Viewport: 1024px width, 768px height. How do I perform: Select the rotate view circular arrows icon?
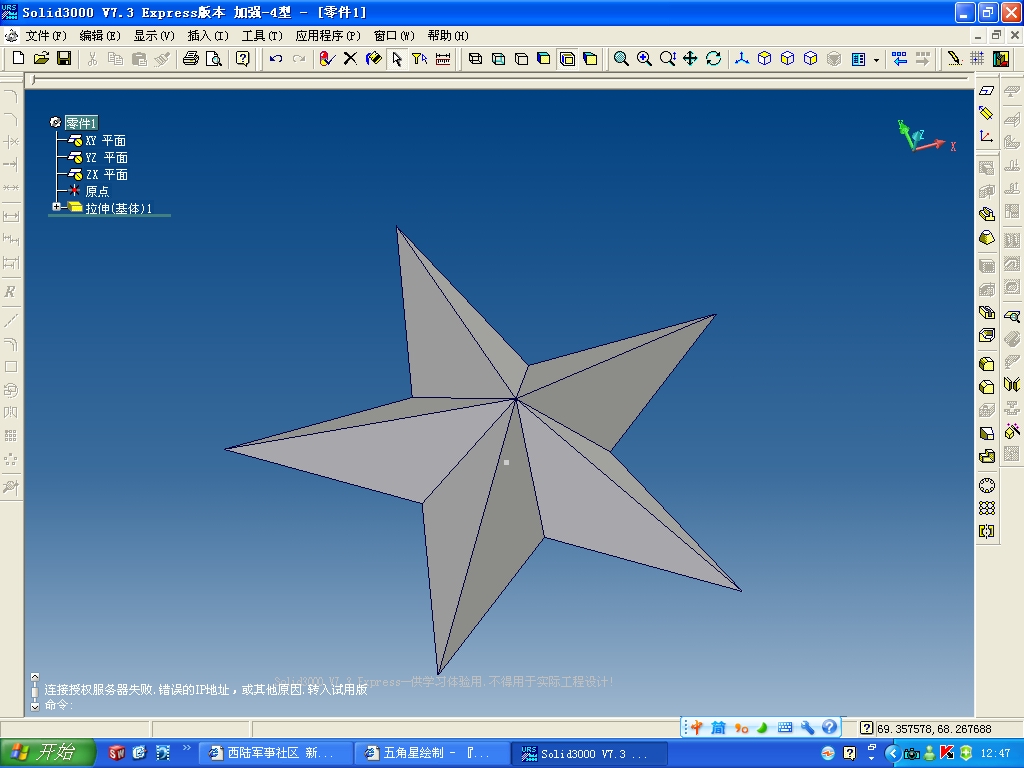[714, 59]
